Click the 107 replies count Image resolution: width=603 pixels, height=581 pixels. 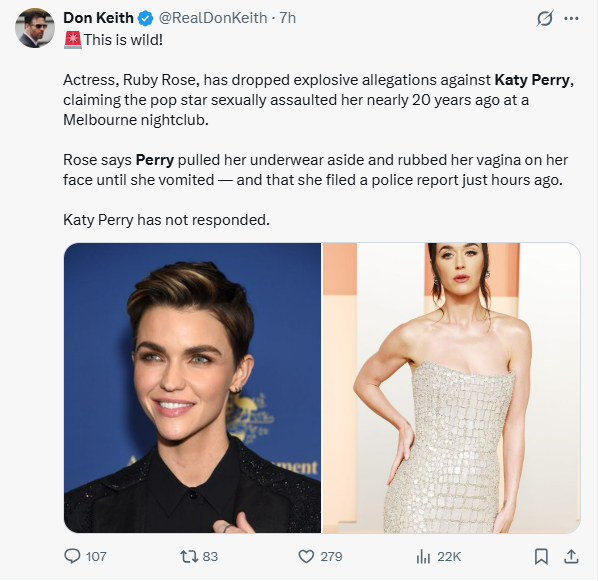[x=96, y=556]
